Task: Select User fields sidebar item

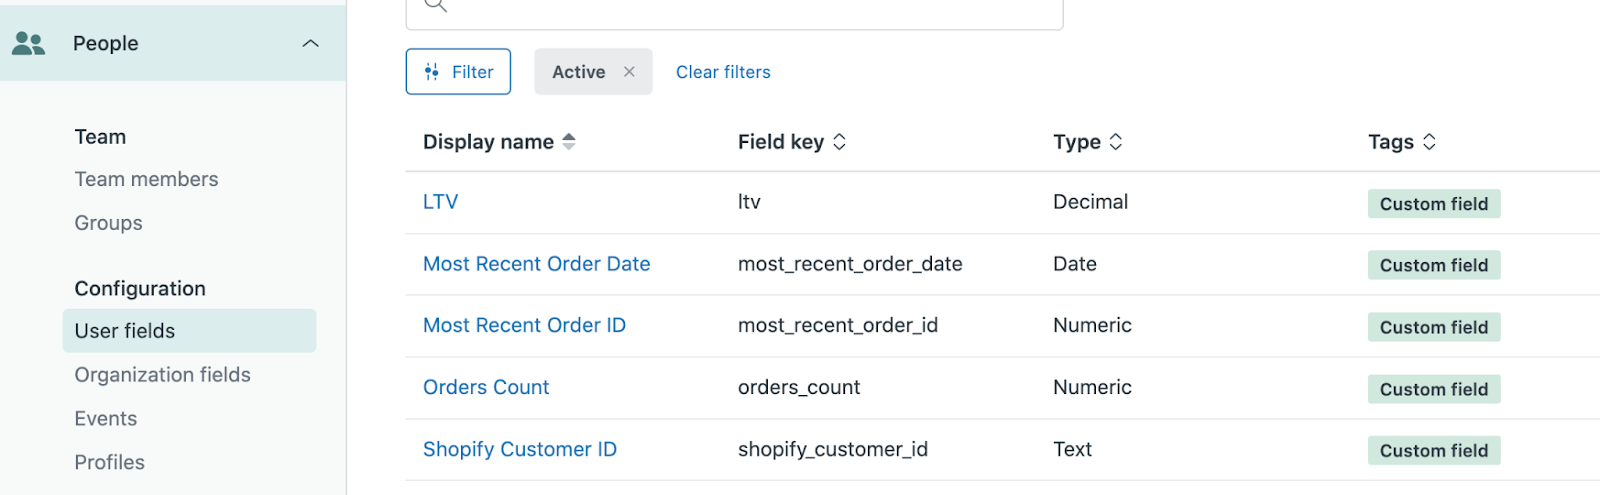Action: click(189, 331)
